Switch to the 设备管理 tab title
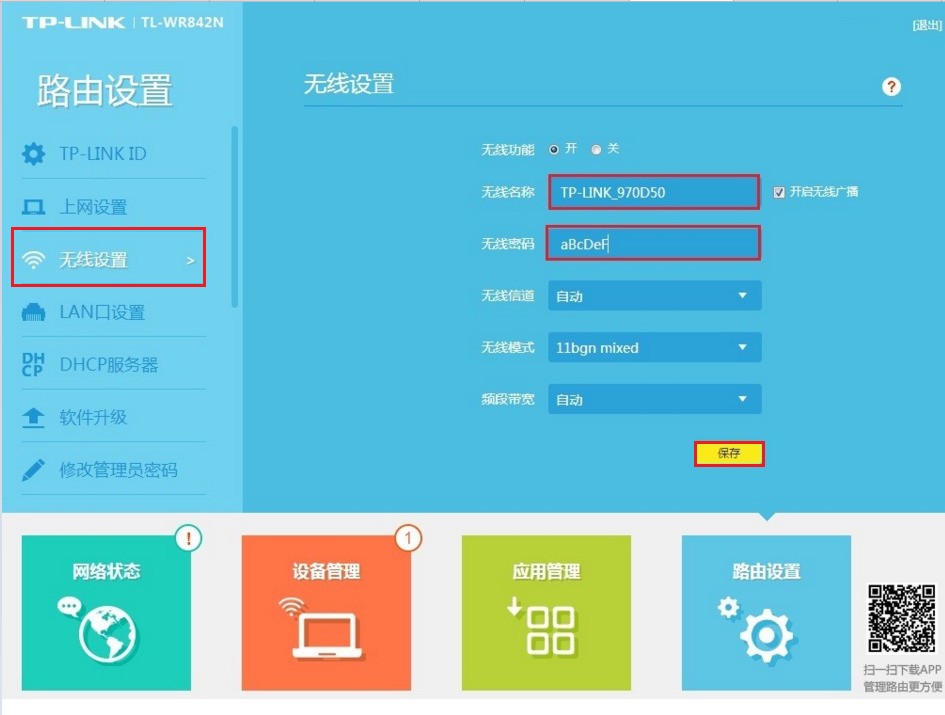This screenshot has width=945, height=715. [326, 571]
